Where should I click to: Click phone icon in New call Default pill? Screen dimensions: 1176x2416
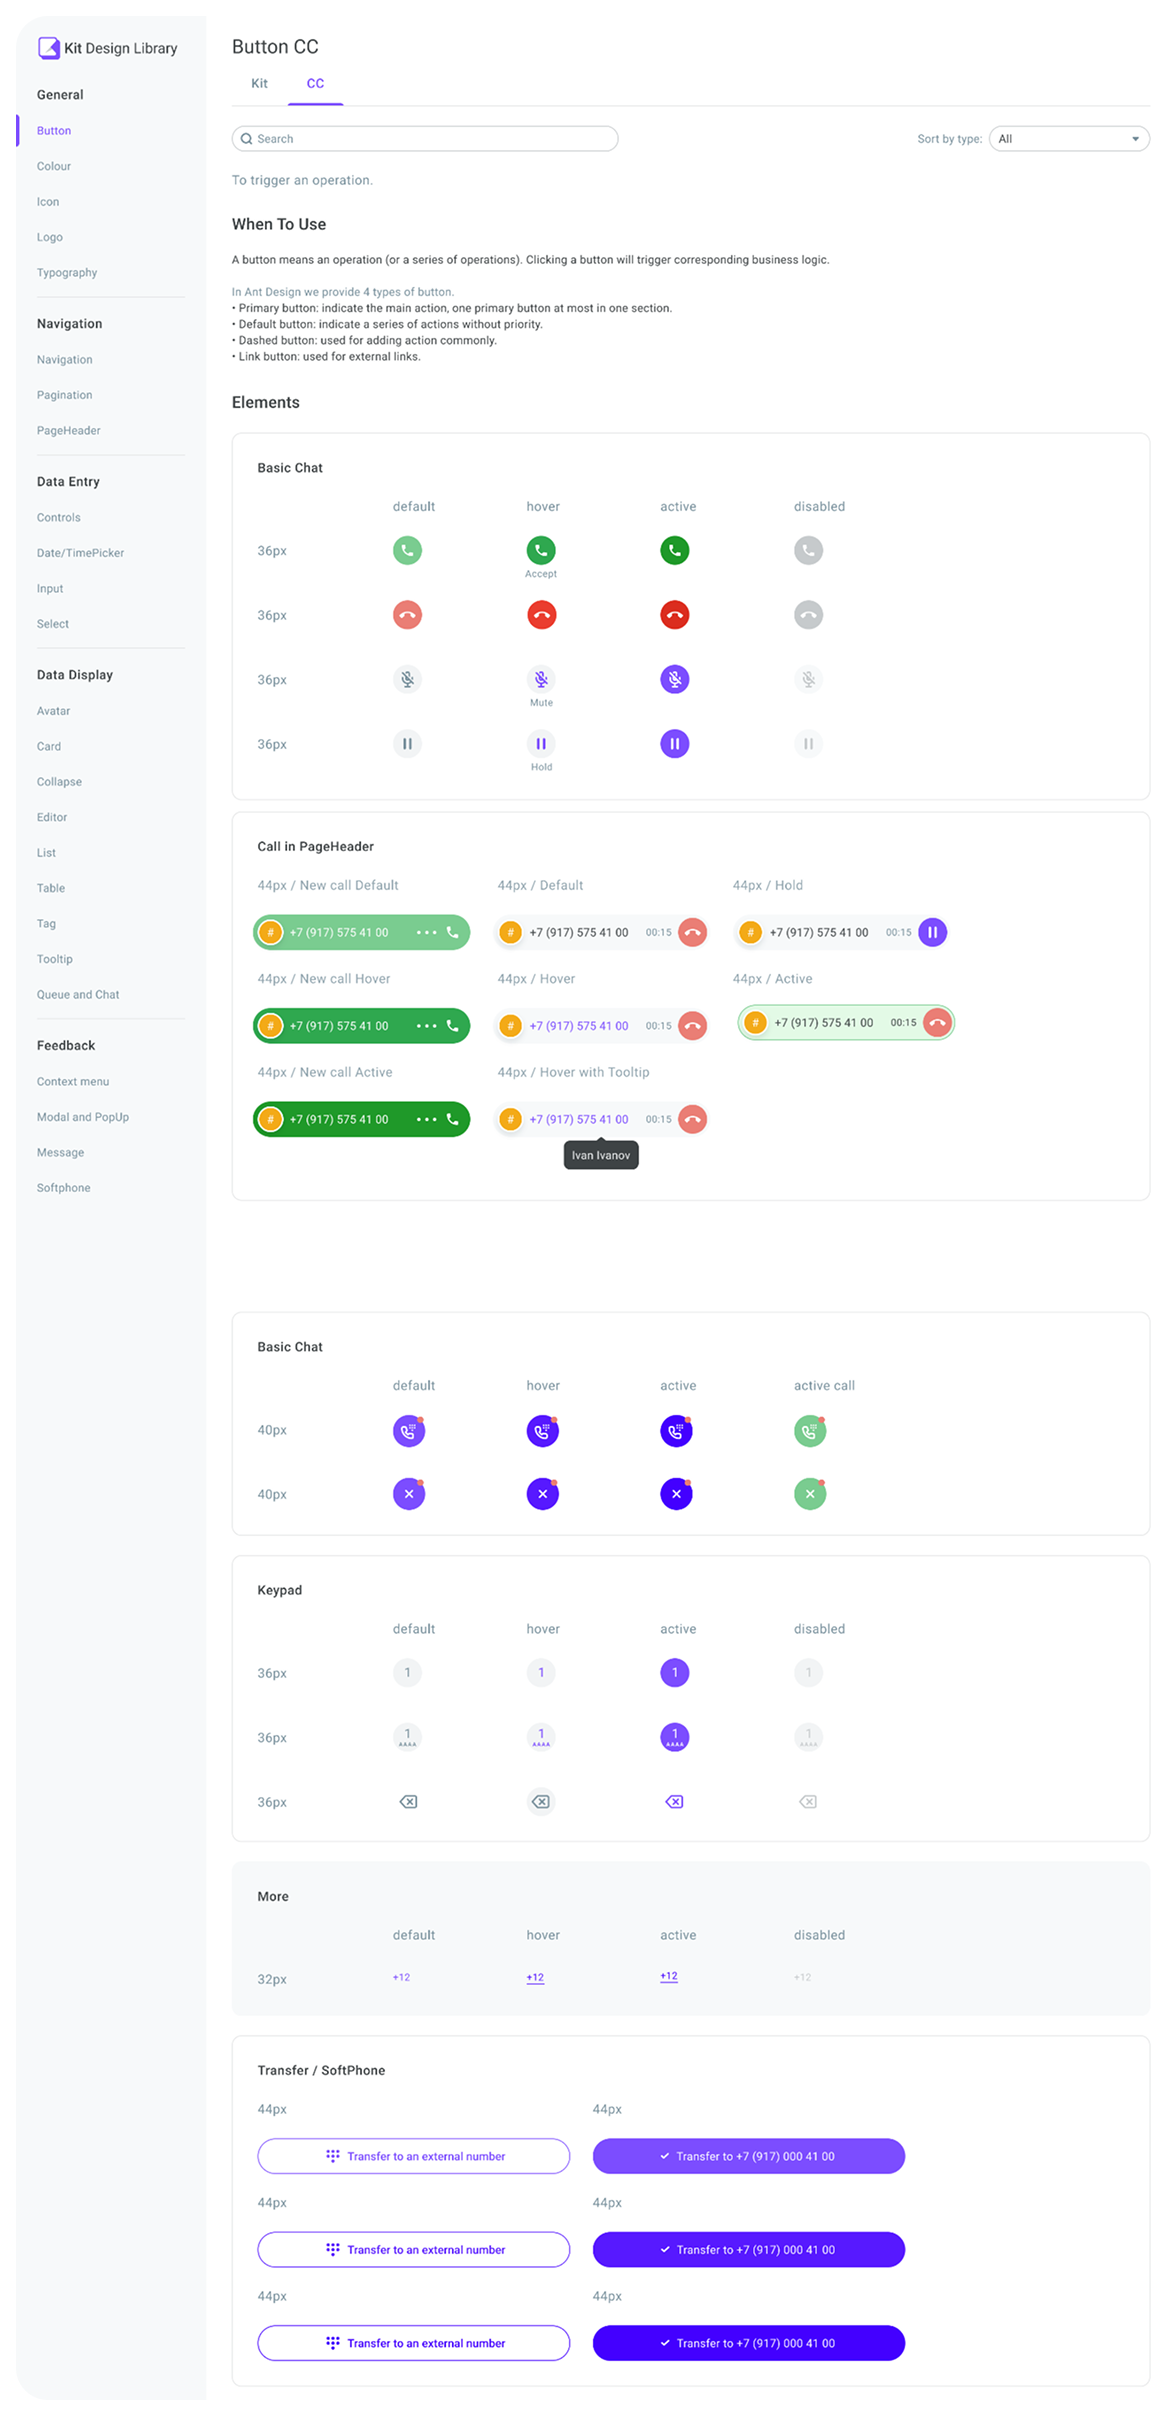pyautogui.click(x=453, y=932)
